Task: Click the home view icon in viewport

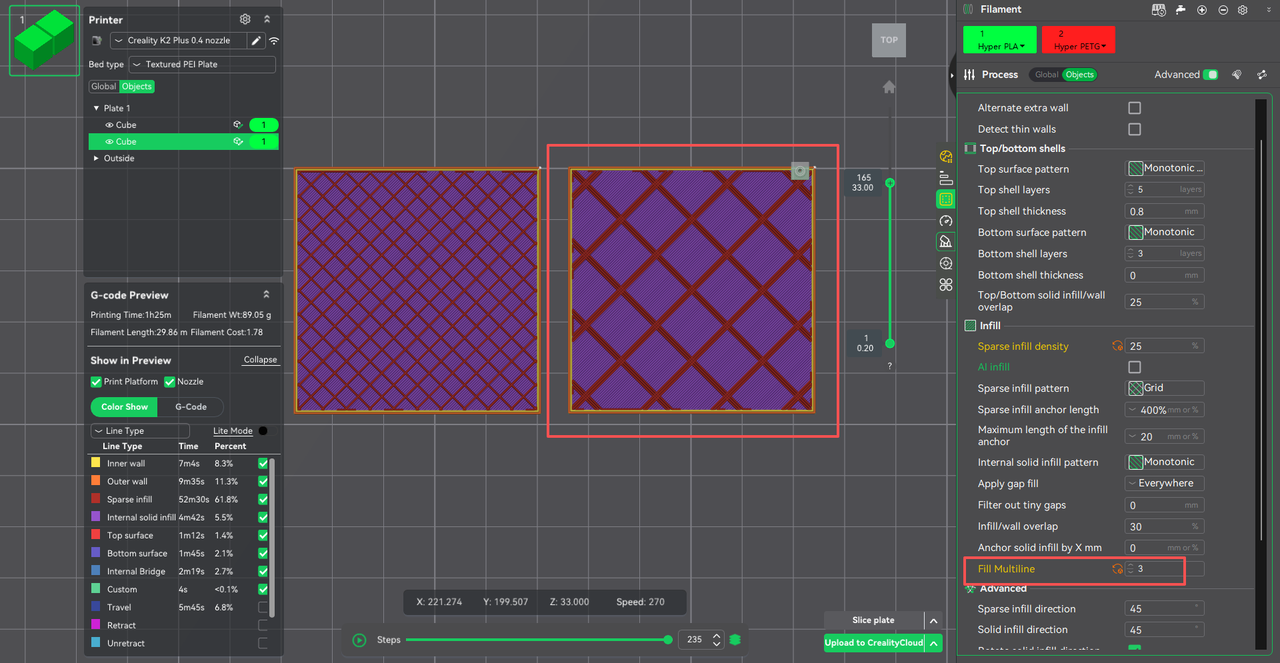Action: click(x=888, y=87)
